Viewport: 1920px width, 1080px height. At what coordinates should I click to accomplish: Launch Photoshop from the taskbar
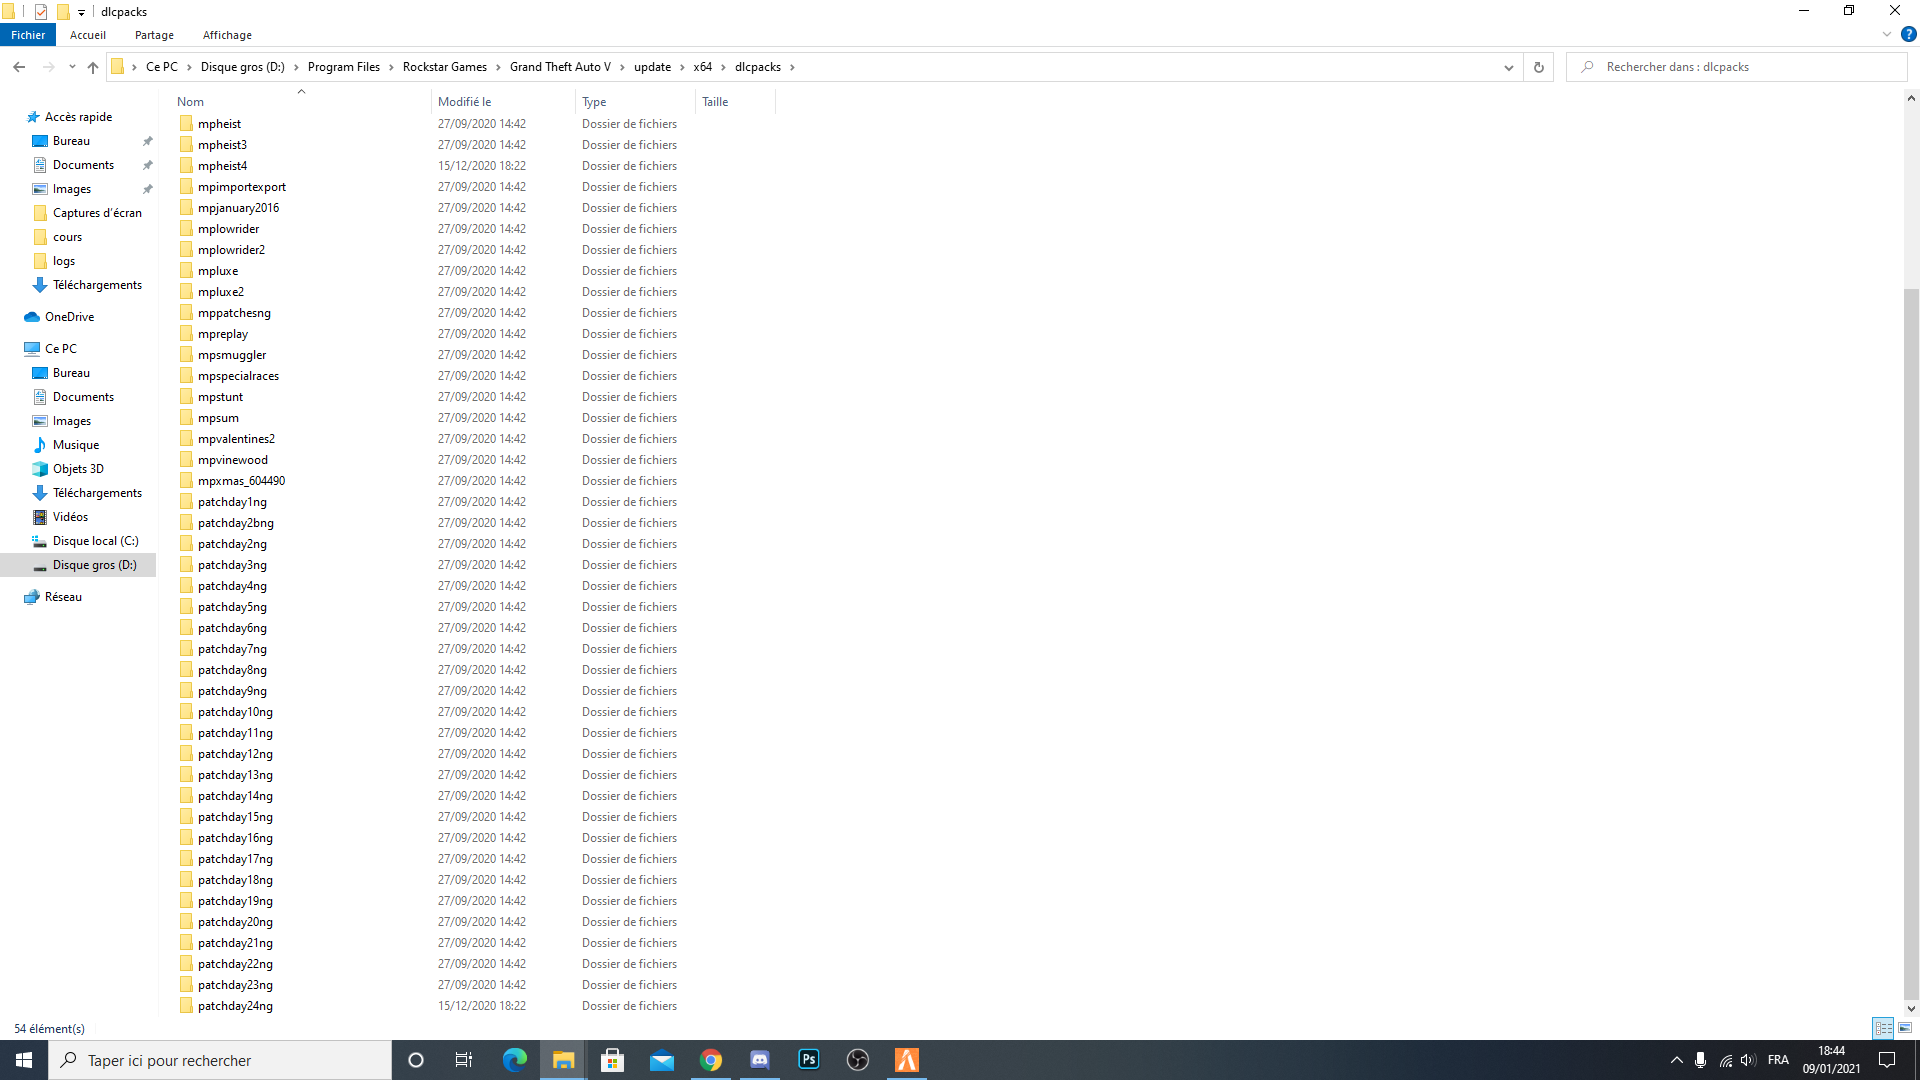[809, 1060]
